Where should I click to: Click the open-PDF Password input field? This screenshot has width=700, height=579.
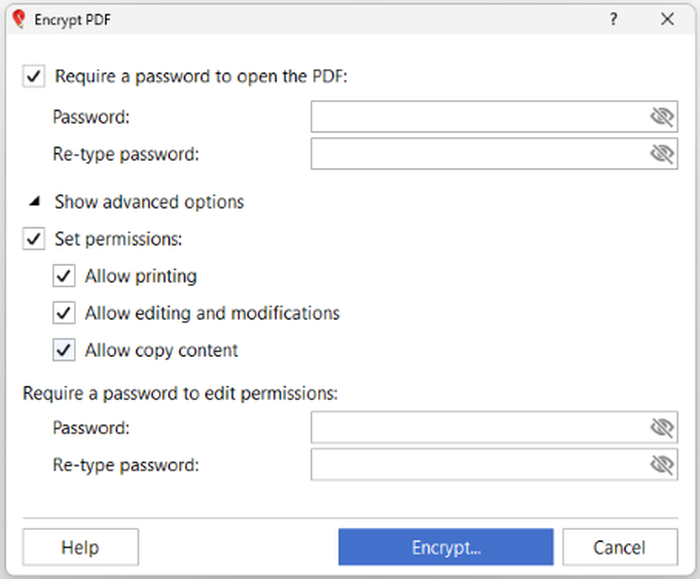pos(494,117)
